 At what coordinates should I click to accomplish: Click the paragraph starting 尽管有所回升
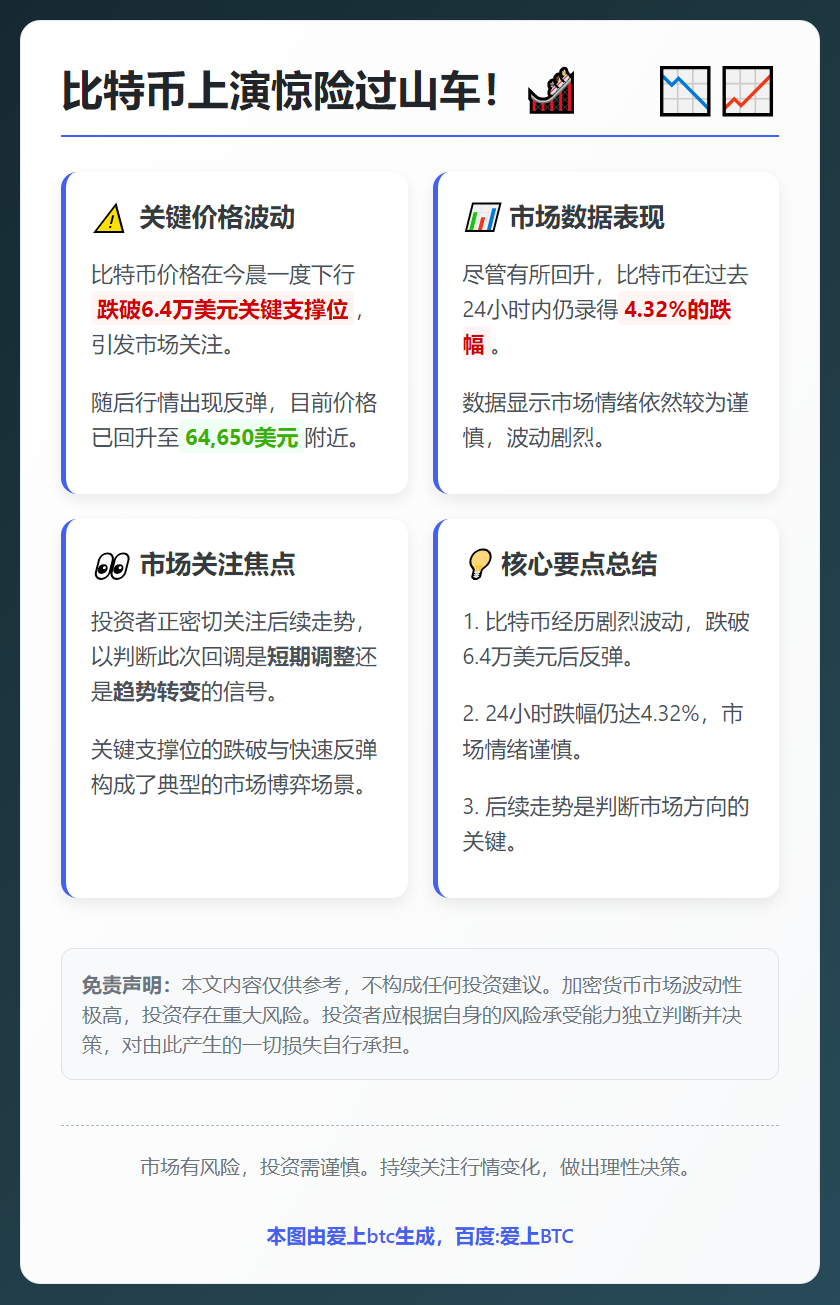606,310
